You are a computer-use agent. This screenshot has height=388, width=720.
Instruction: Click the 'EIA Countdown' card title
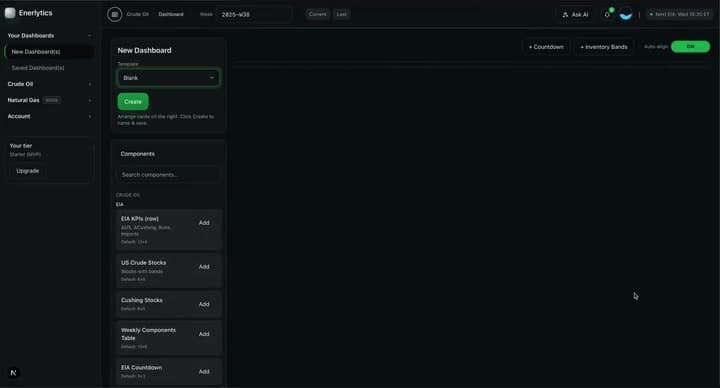[141, 368]
